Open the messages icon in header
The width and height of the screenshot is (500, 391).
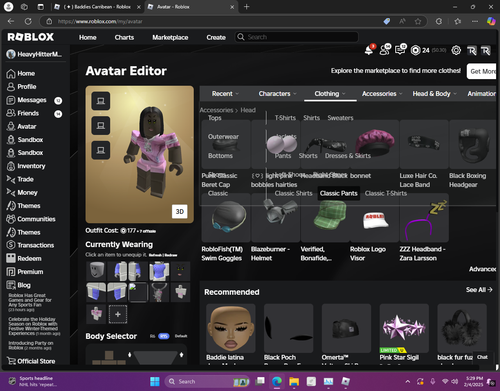[x=400, y=50]
